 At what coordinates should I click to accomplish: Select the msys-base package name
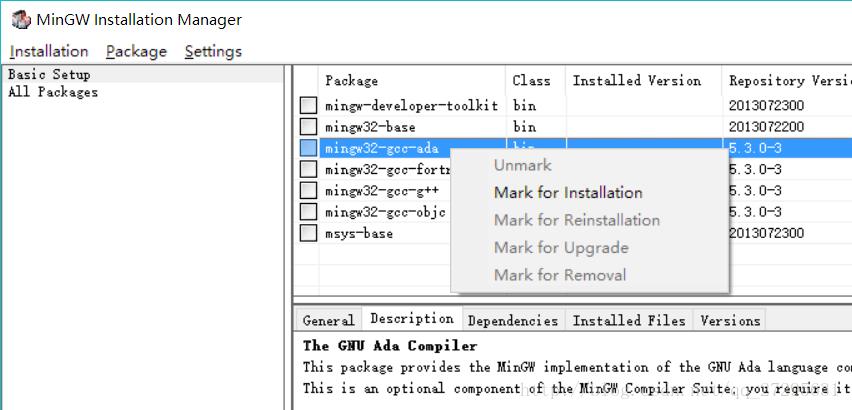pyautogui.click(x=359, y=234)
